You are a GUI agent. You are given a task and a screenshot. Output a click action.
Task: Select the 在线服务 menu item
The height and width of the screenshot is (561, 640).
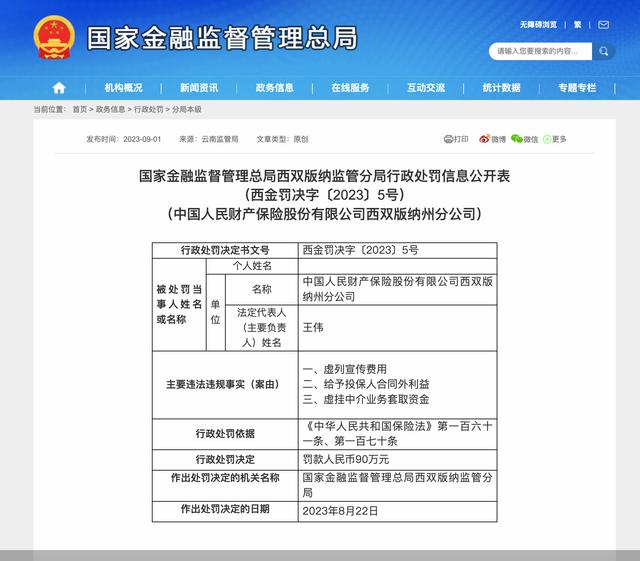[x=350, y=88]
